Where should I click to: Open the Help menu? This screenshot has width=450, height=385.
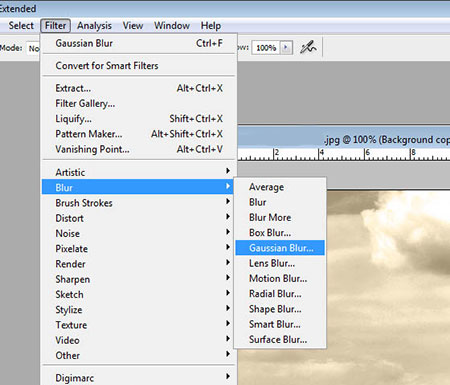coord(211,26)
